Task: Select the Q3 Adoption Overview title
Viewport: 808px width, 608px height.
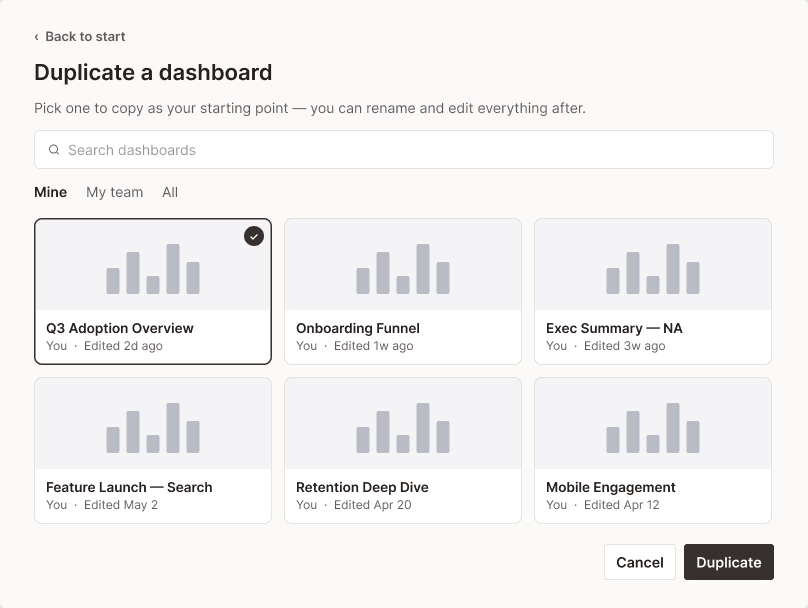Action: click(120, 328)
